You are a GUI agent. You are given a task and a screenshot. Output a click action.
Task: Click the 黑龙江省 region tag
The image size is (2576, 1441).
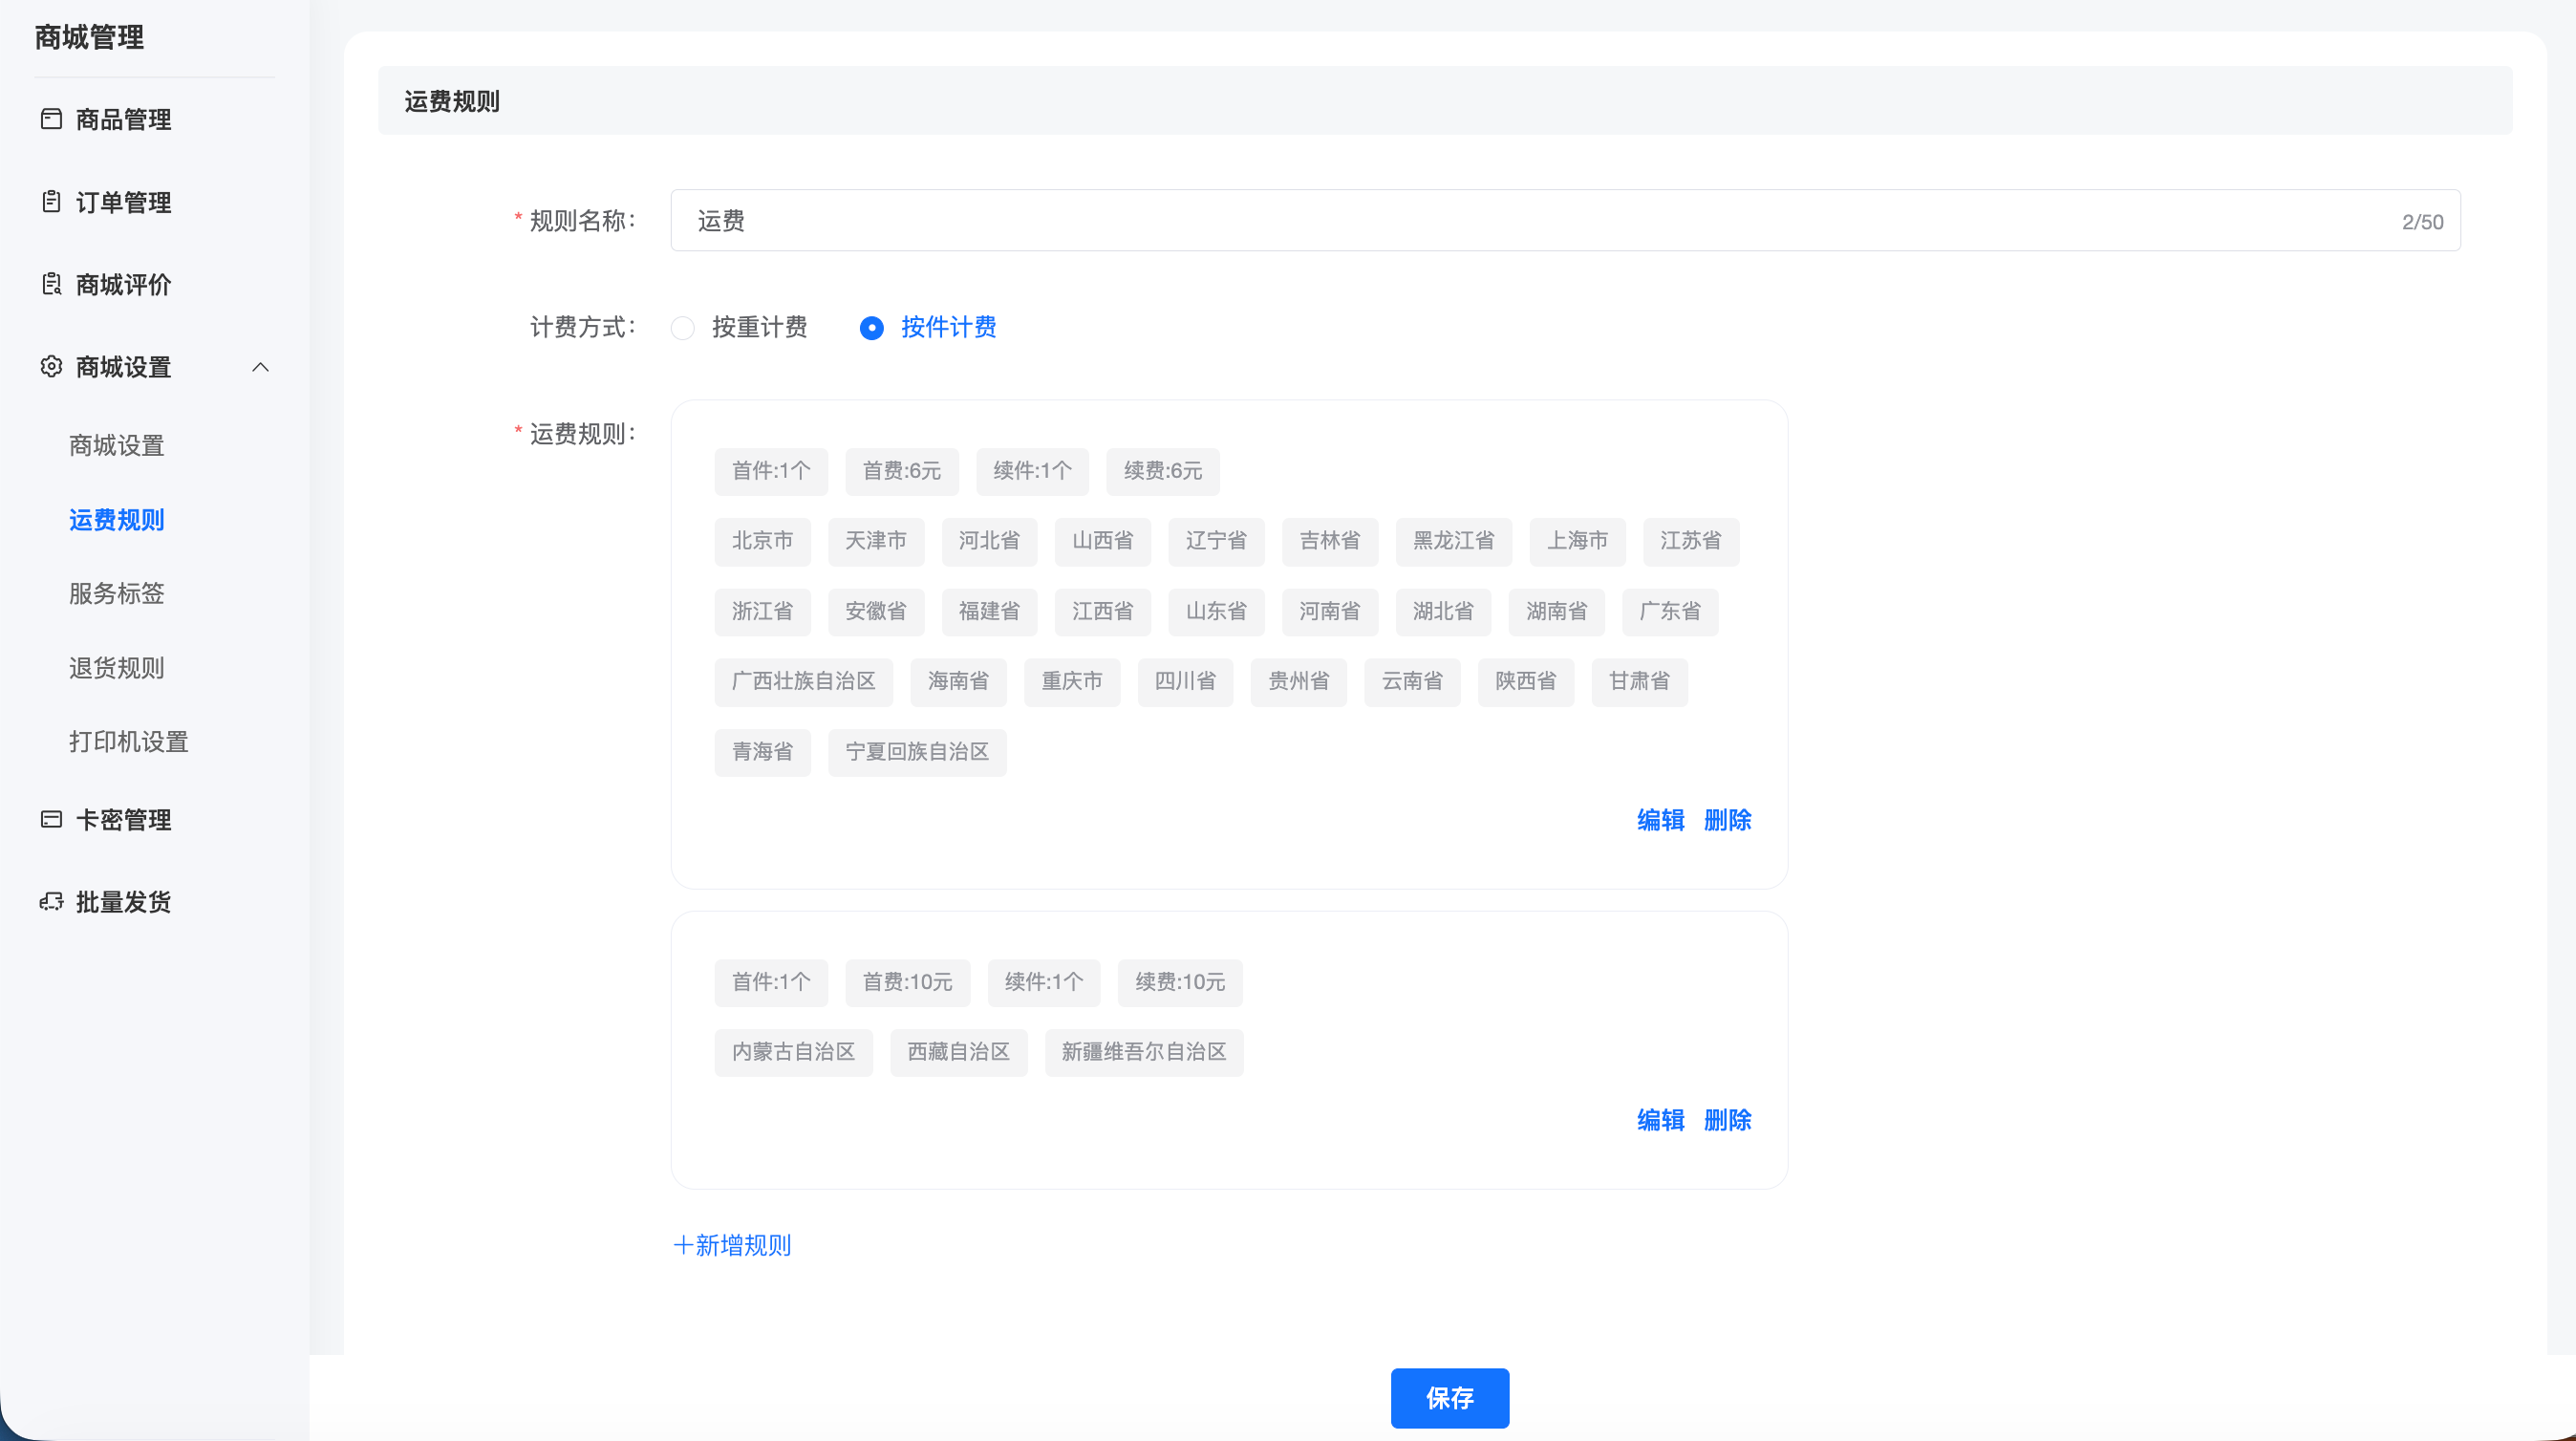tap(1454, 542)
